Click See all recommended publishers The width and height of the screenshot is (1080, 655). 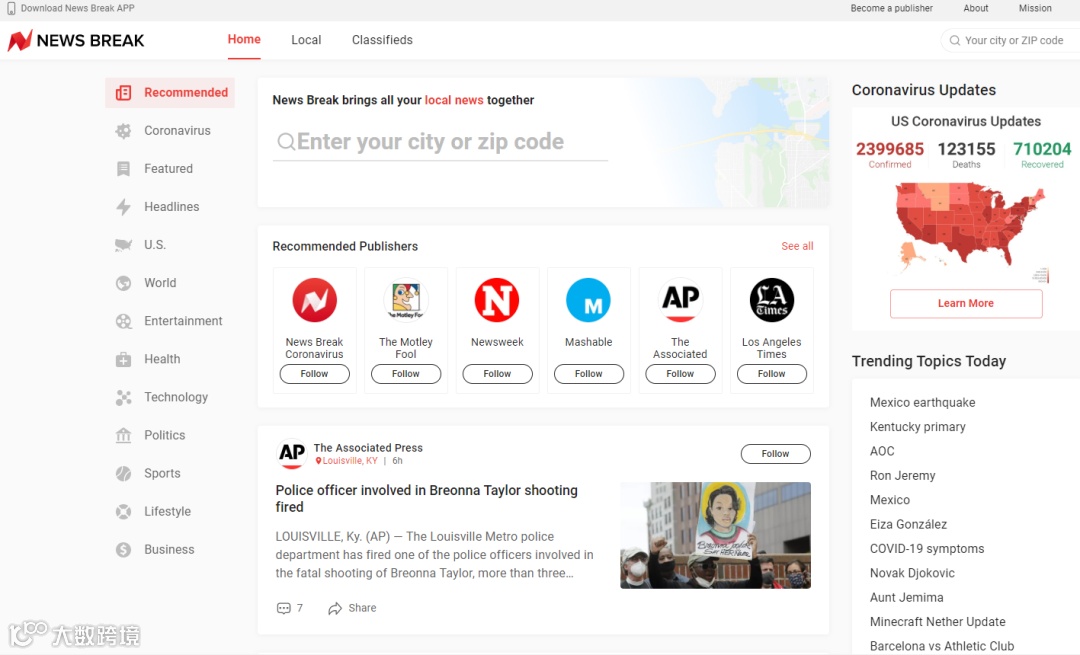coord(797,246)
